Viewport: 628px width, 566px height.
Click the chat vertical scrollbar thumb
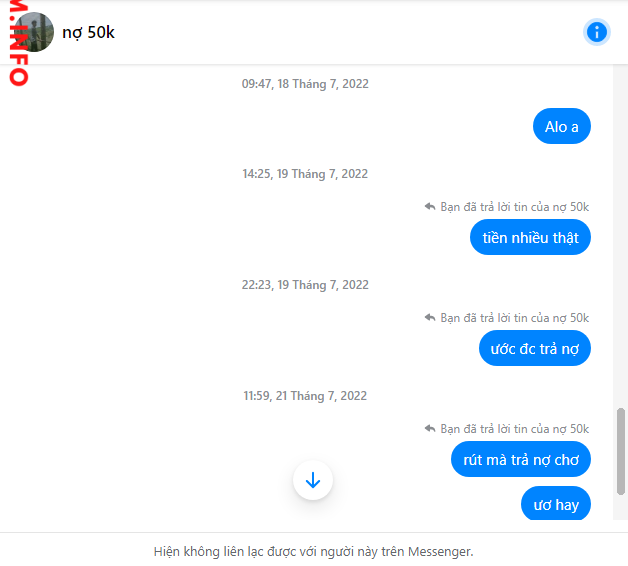(x=621, y=450)
